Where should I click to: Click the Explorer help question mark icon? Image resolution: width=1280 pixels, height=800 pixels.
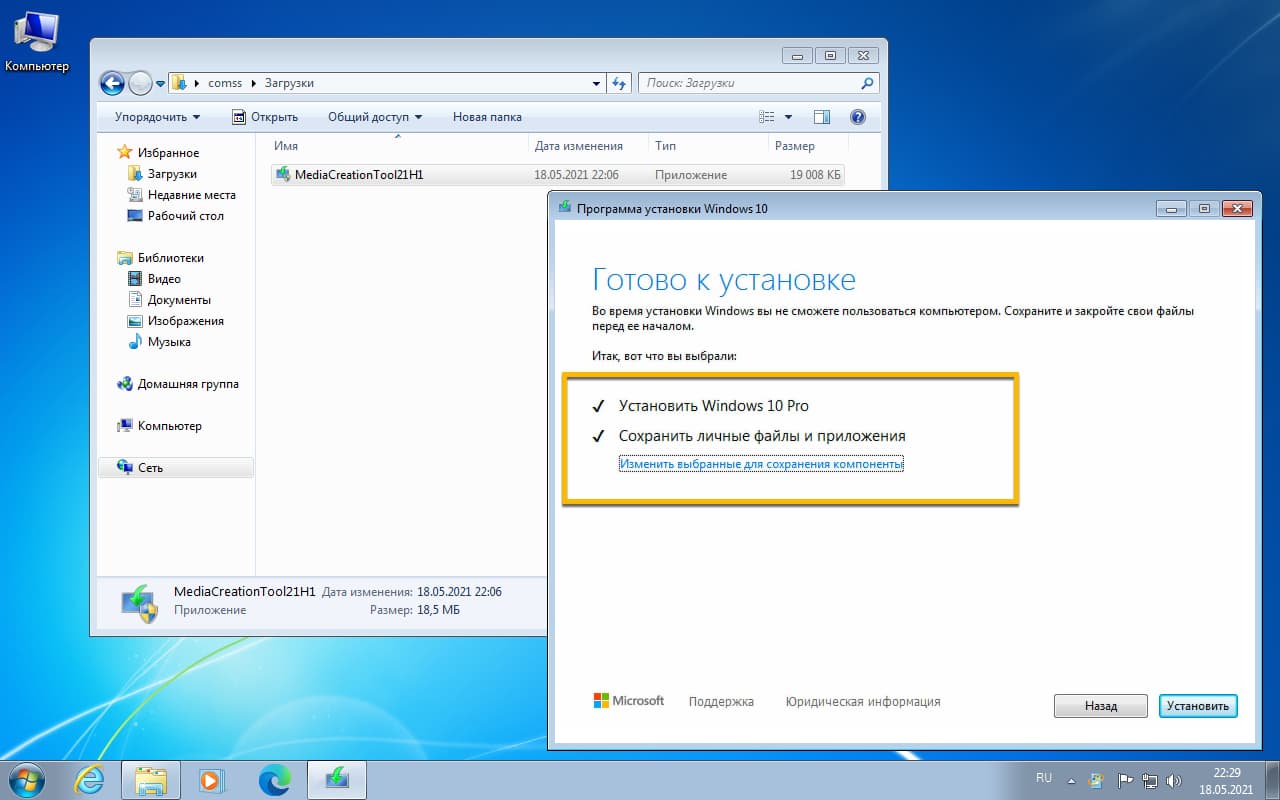[x=857, y=117]
